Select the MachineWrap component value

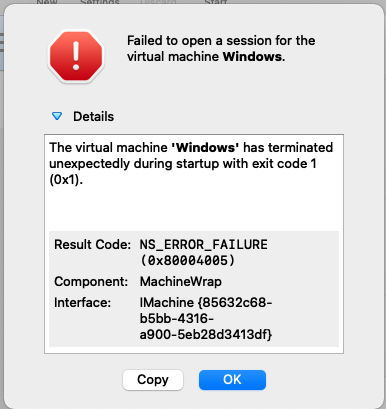click(181, 281)
